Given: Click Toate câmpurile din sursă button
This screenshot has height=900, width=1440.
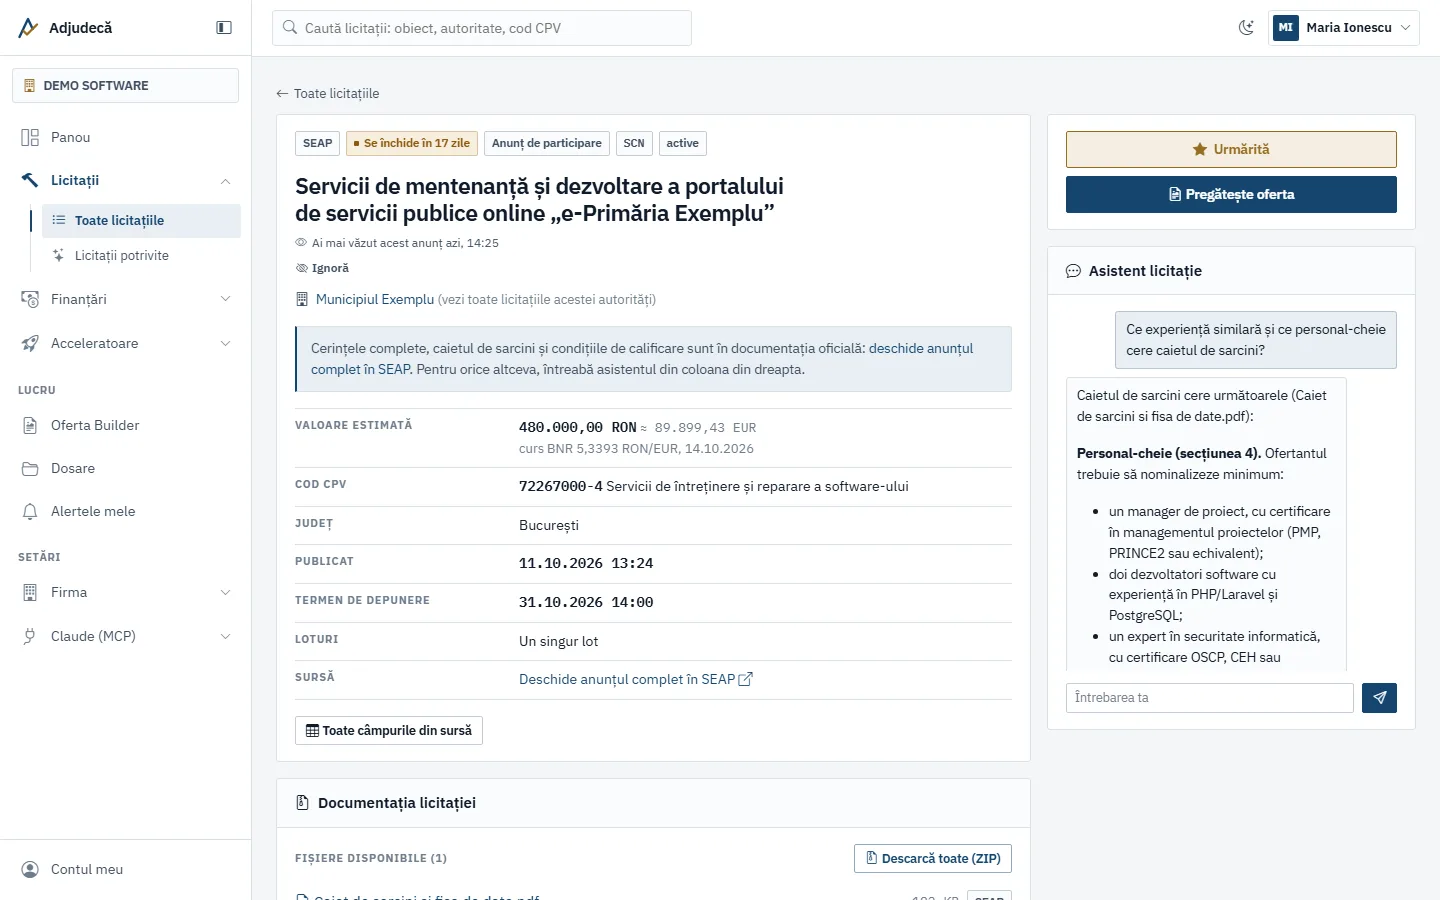Looking at the screenshot, I should coord(389,730).
